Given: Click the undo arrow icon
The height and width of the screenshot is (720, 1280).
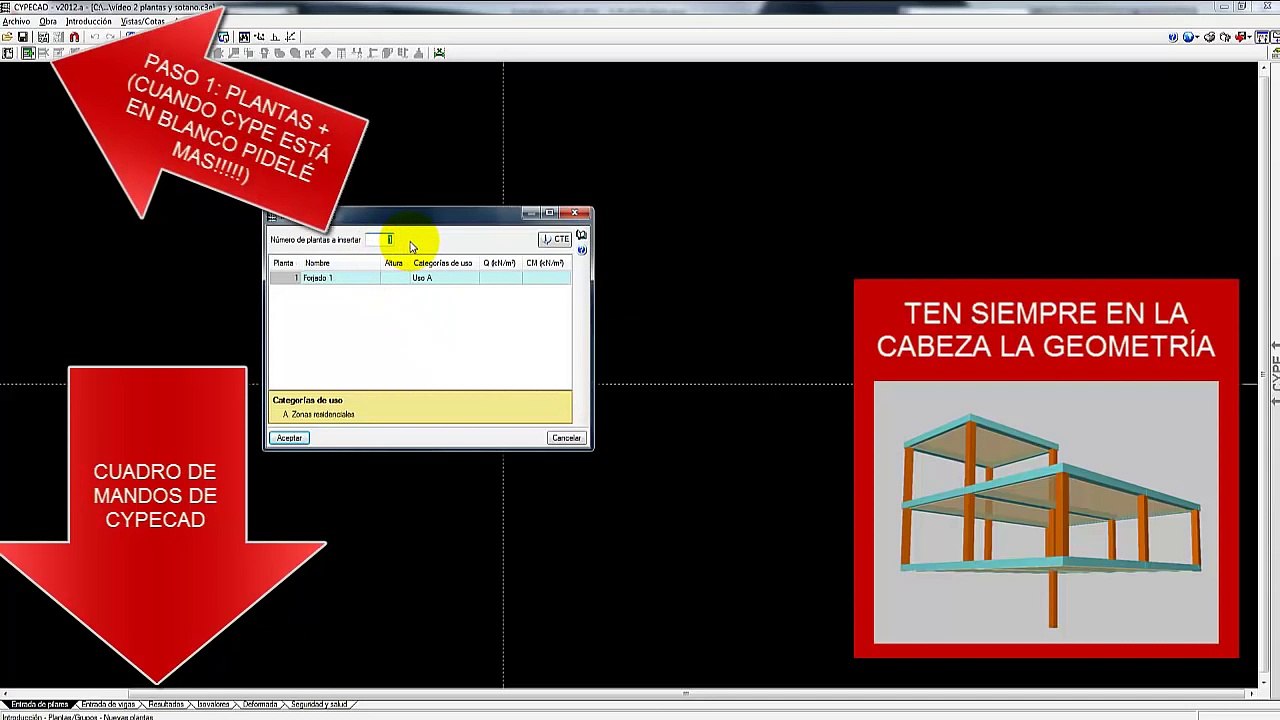Looking at the screenshot, I should (x=94, y=37).
